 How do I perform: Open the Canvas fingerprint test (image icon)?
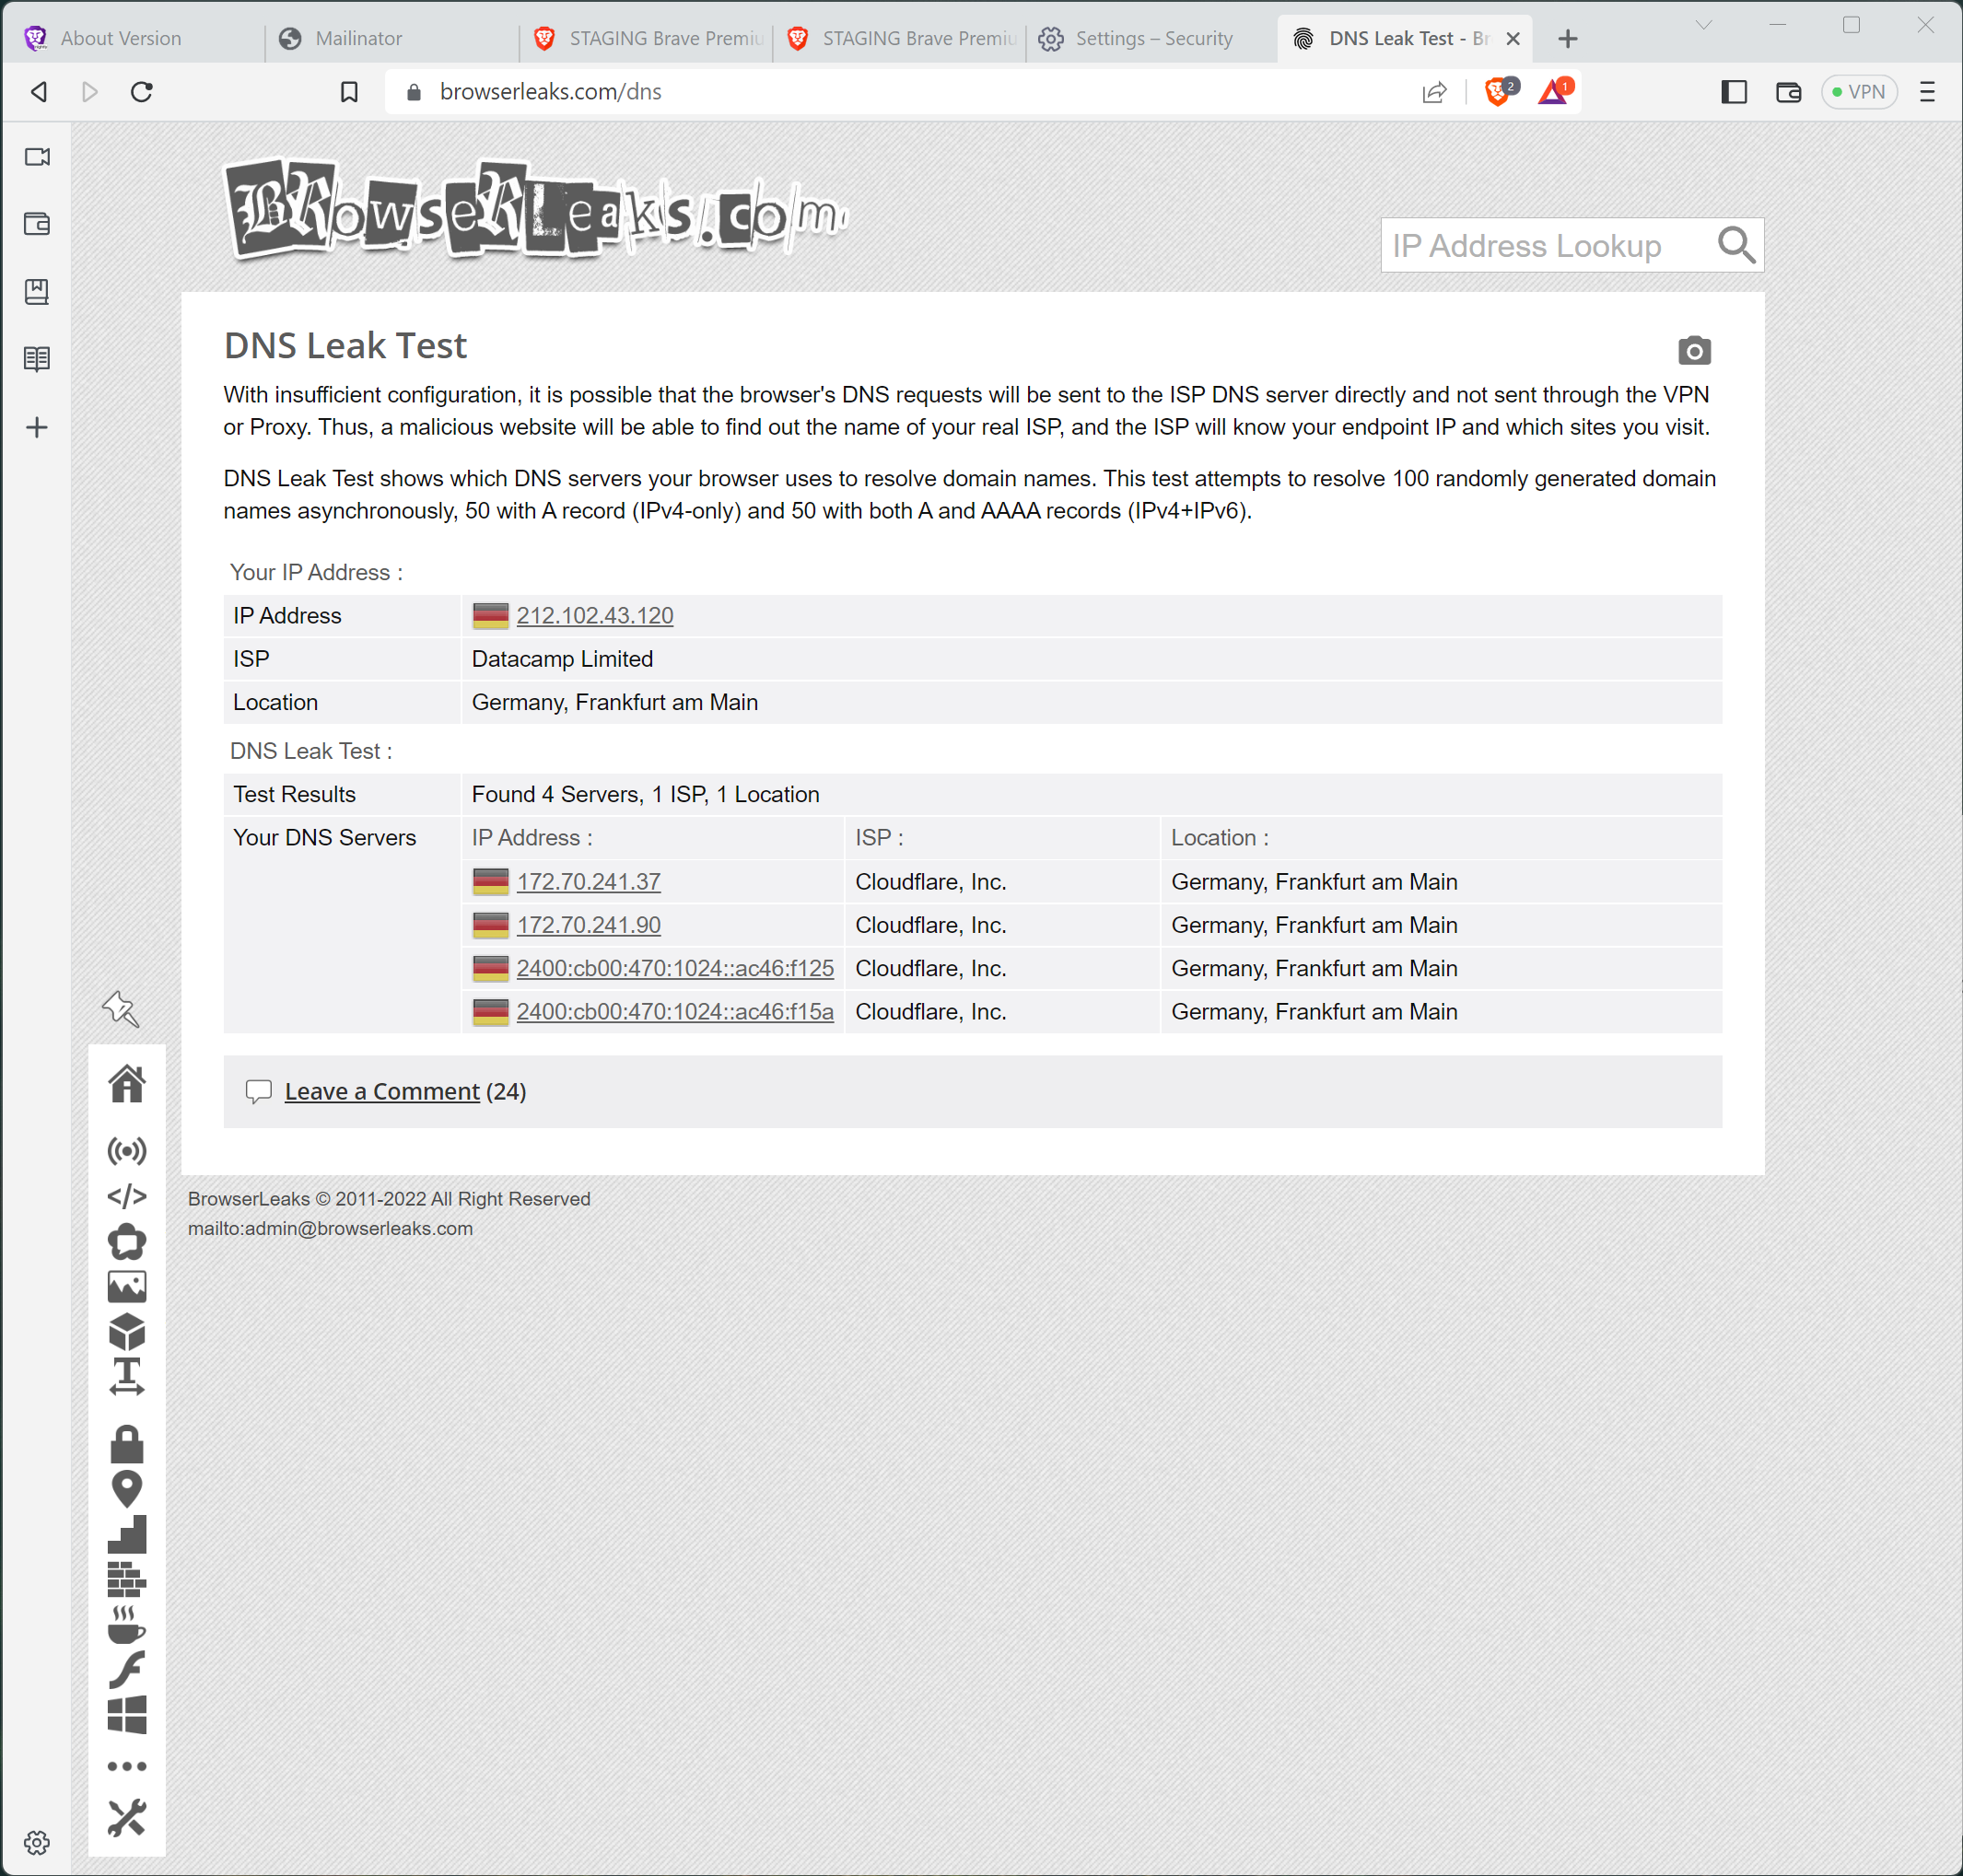coord(127,1287)
